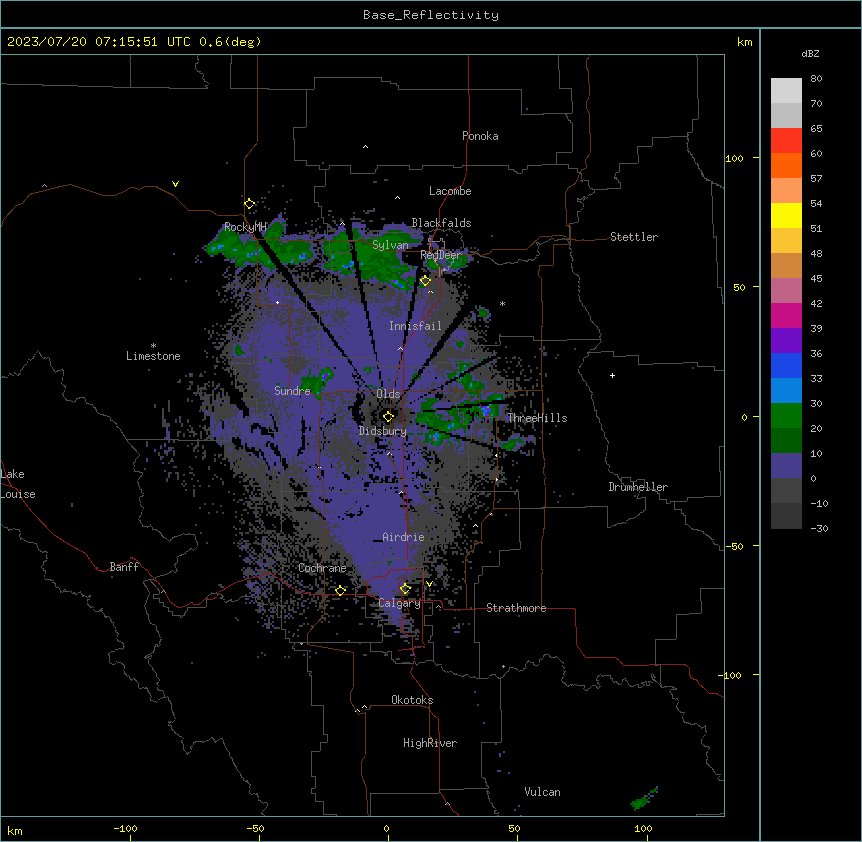
Task: Select the yellow radar site marker between Olds and Didsbury
Action: tap(388, 416)
